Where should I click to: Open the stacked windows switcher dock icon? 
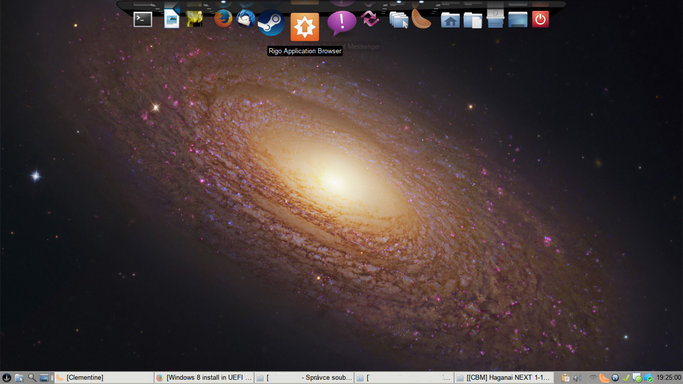pyautogui.click(x=399, y=20)
